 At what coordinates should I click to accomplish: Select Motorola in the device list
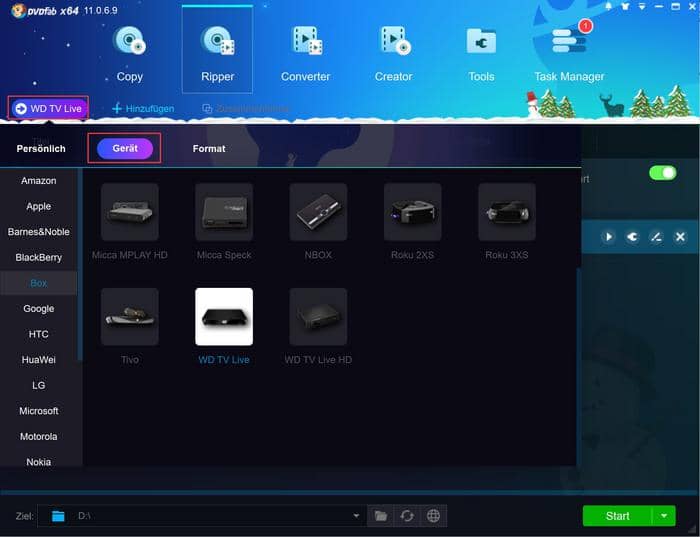(39, 437)
